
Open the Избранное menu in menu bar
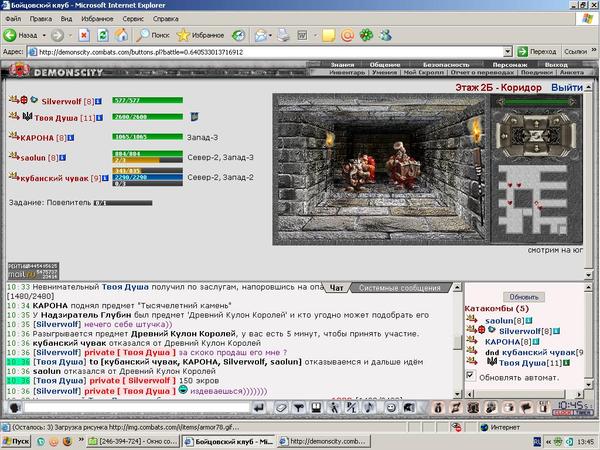pos(97,19)
